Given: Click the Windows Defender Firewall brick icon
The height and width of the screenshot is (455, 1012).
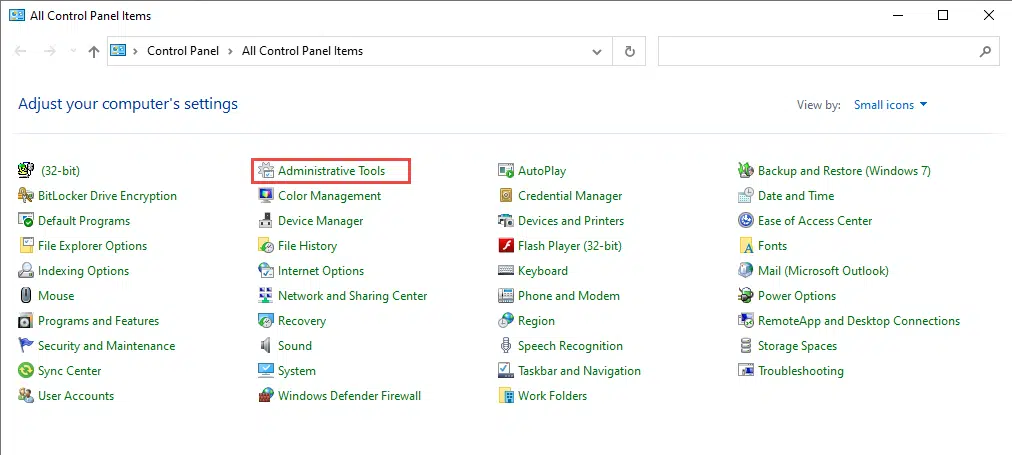Looking at the screenshot, I should pyautogui.click(x=266, y=396).
